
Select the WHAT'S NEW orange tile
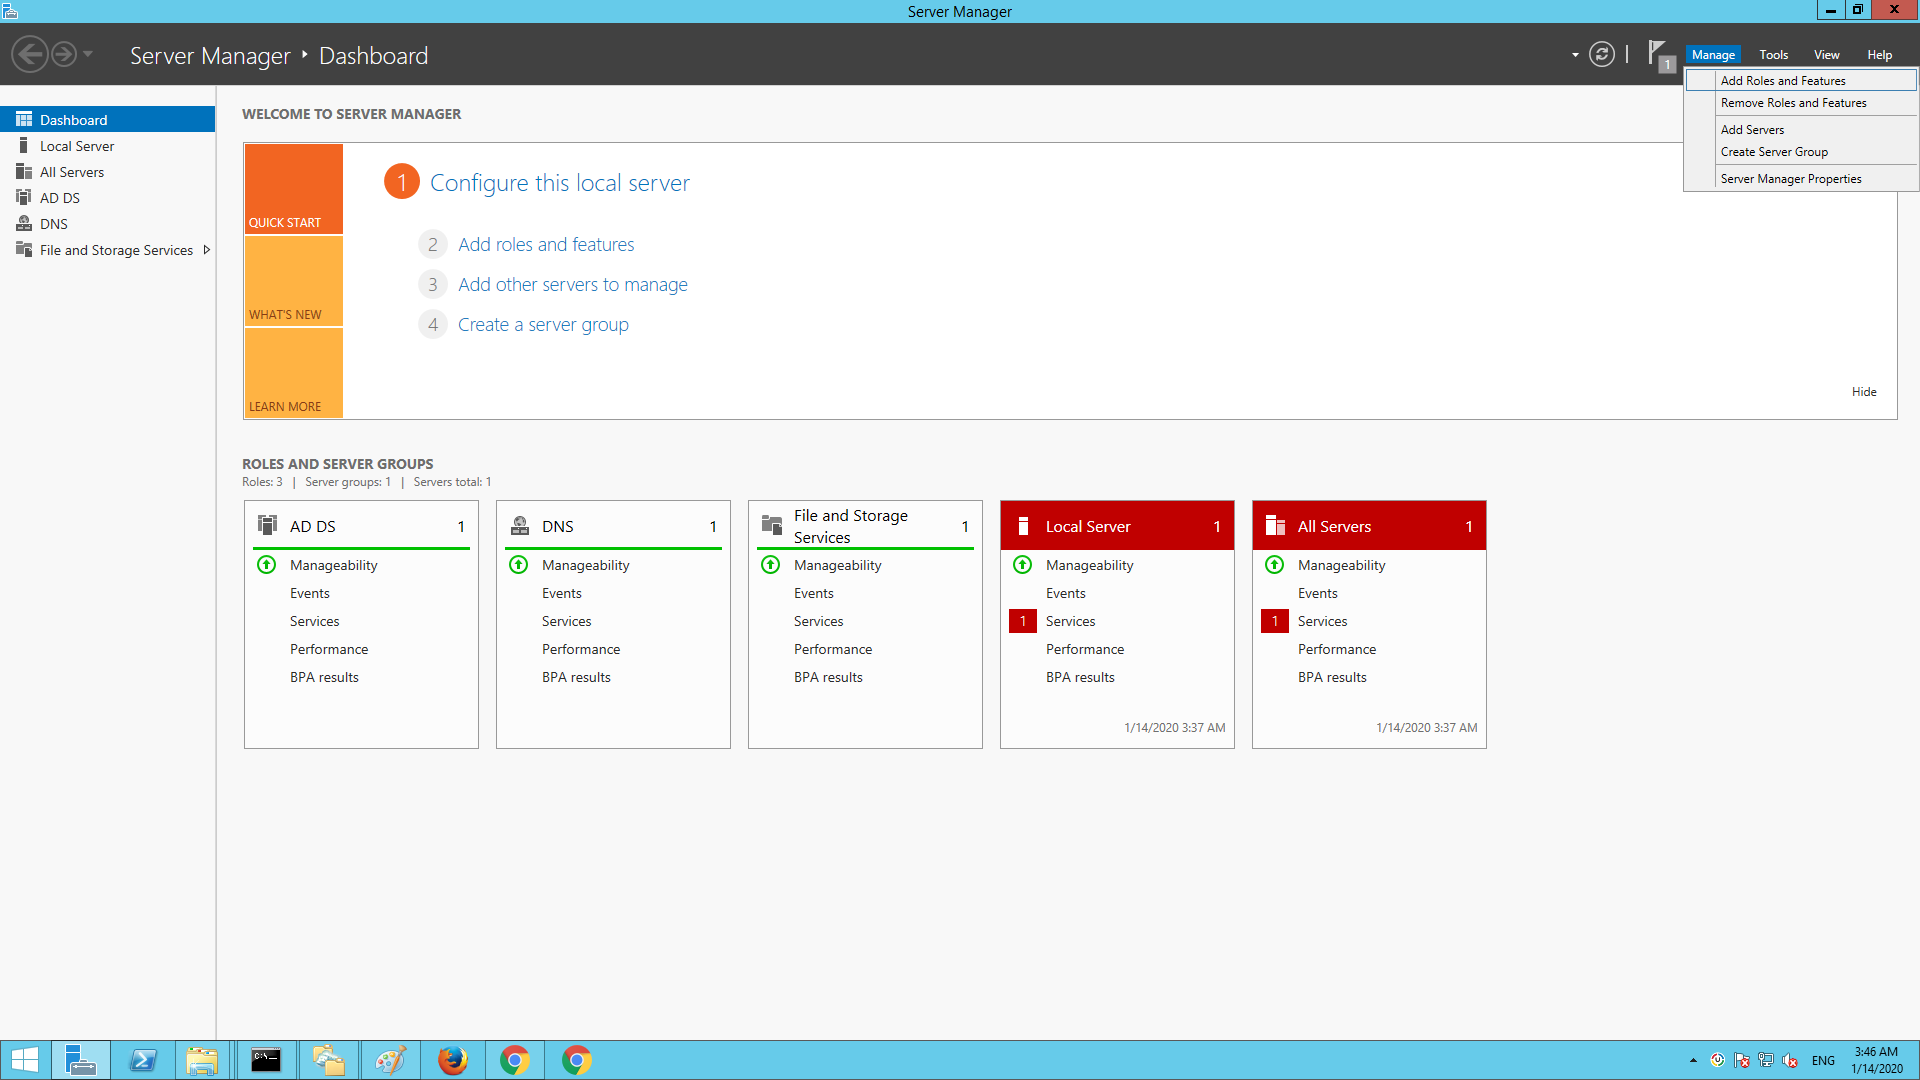coord(293,281)
